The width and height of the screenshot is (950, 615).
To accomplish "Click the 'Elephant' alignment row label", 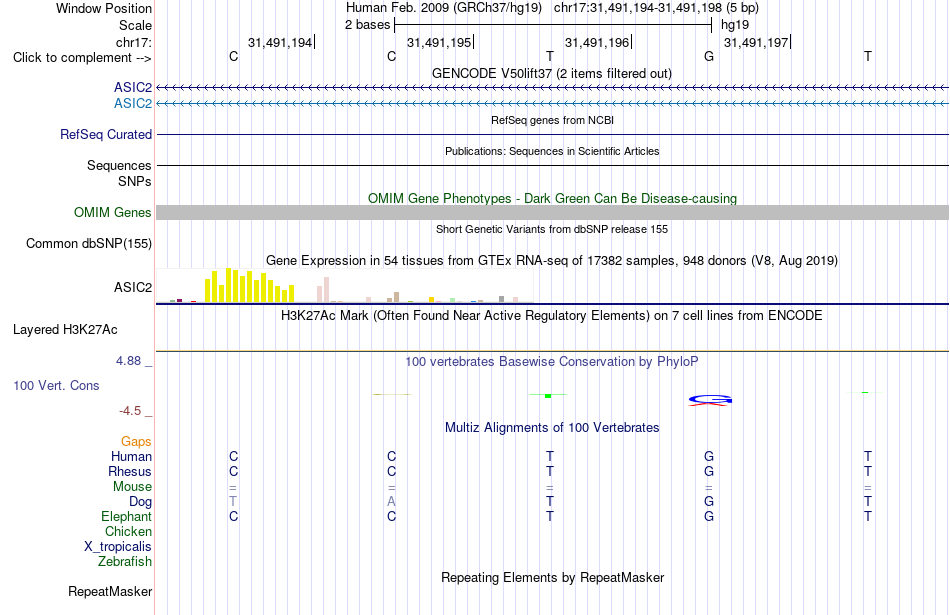I will (x=126, y=516).
